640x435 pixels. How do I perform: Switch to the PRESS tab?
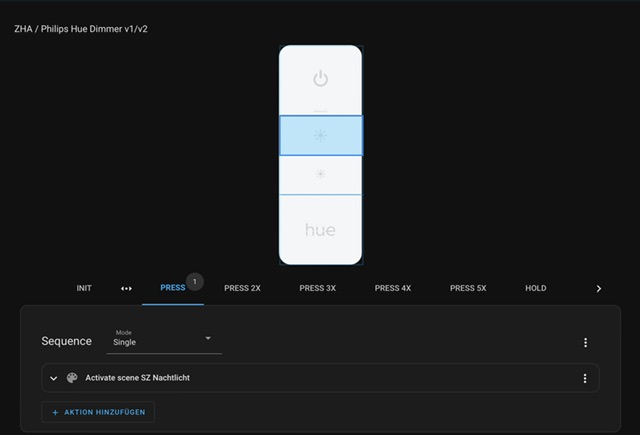point(173,288)
